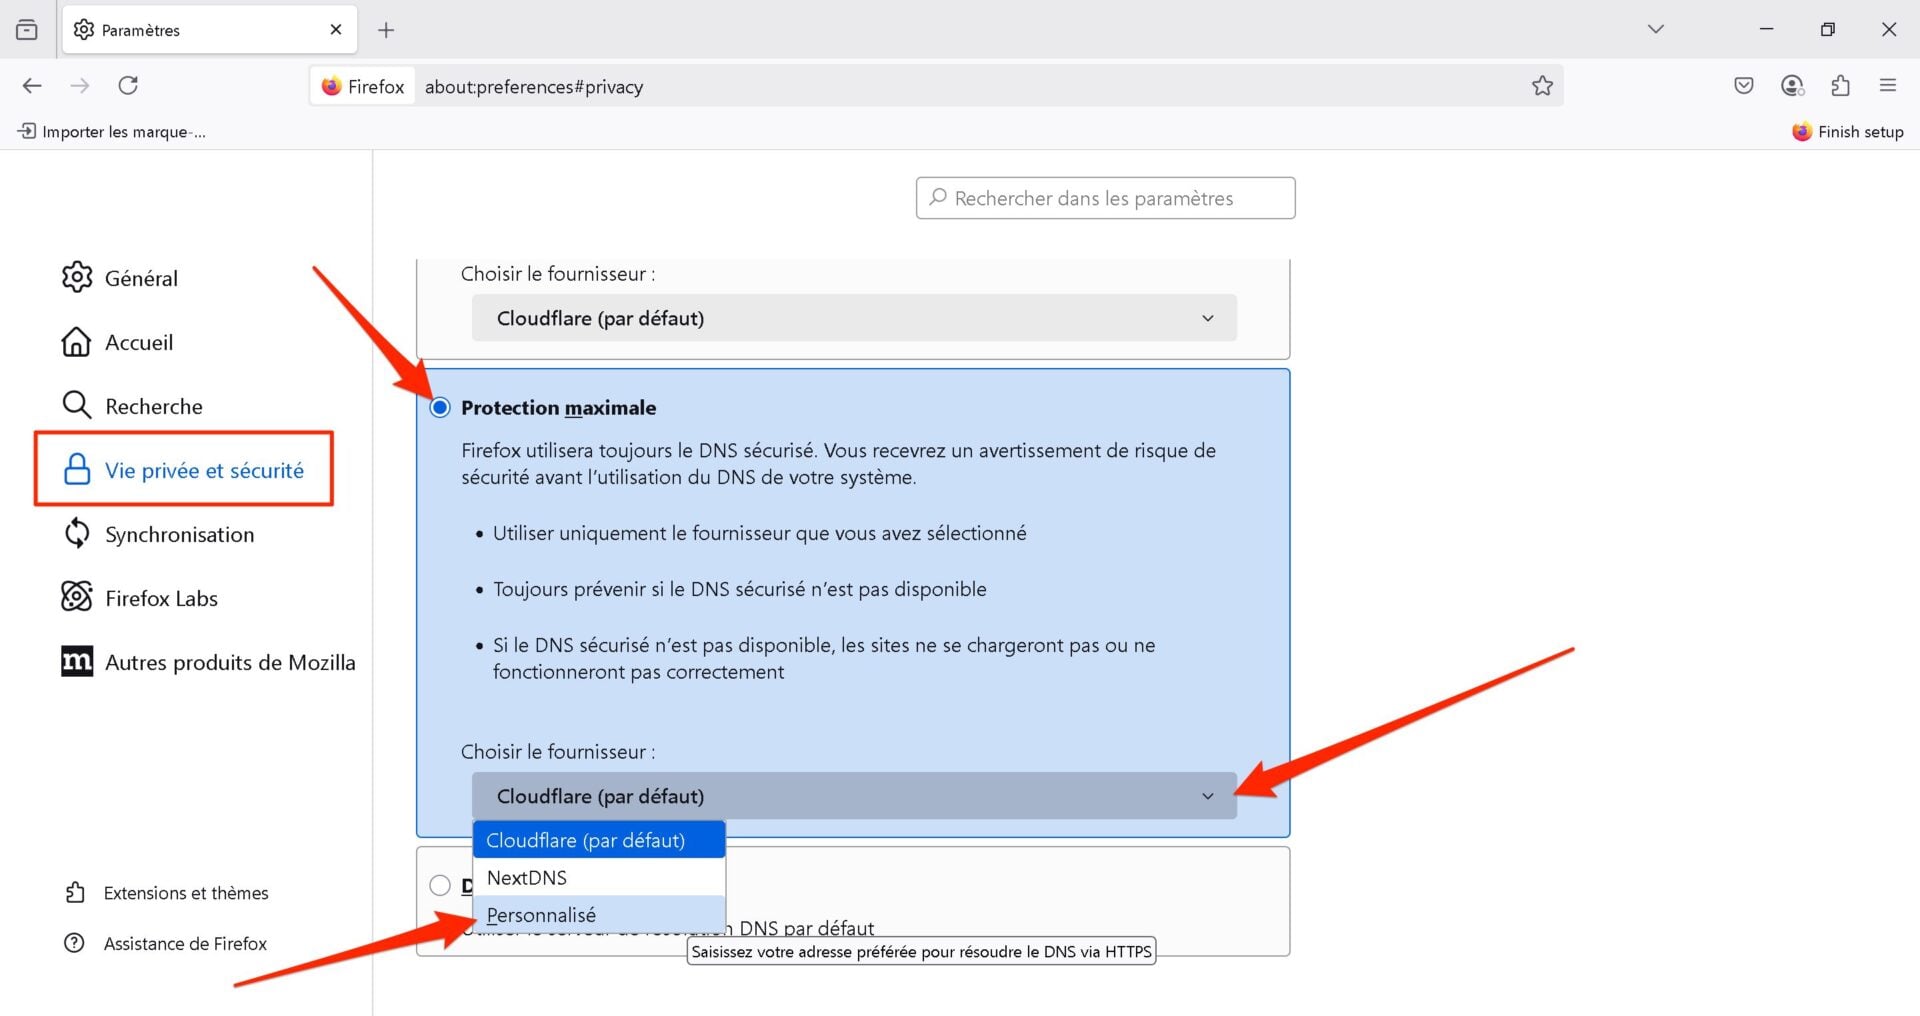Open the Firefox account icon
Screen dimensions: 1920x1016
(1792, 86)
